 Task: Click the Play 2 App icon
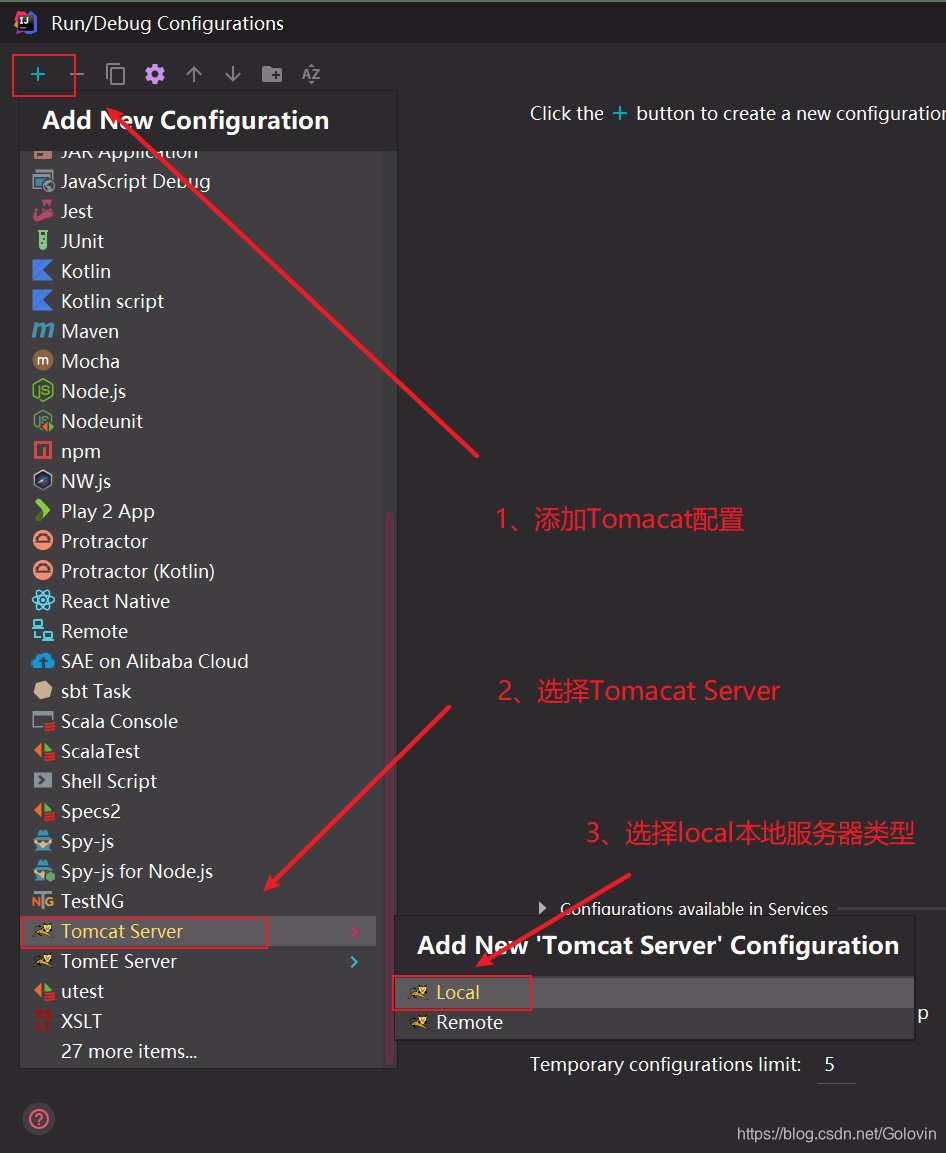(x=43, y=511)
